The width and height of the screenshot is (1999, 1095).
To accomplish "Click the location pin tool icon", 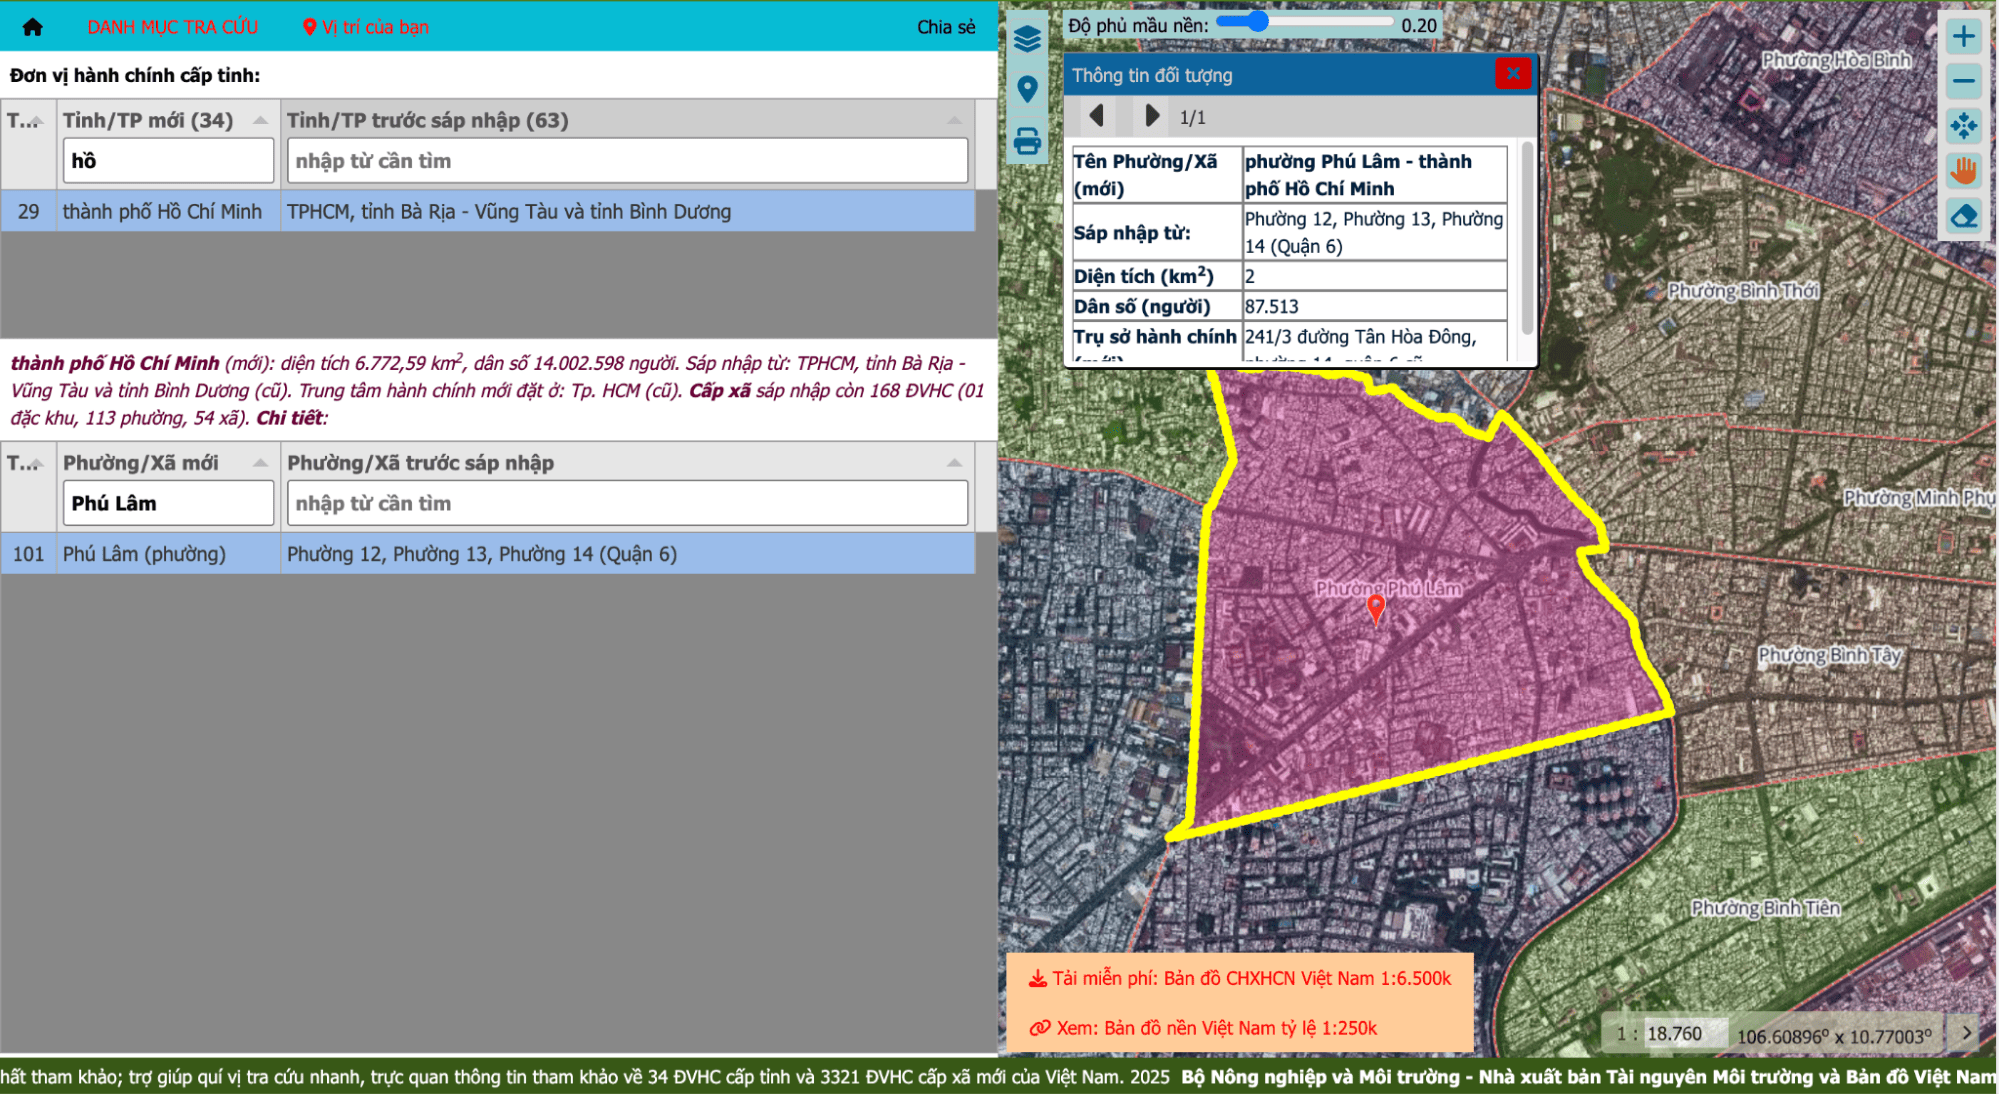I will (1027, 90).
